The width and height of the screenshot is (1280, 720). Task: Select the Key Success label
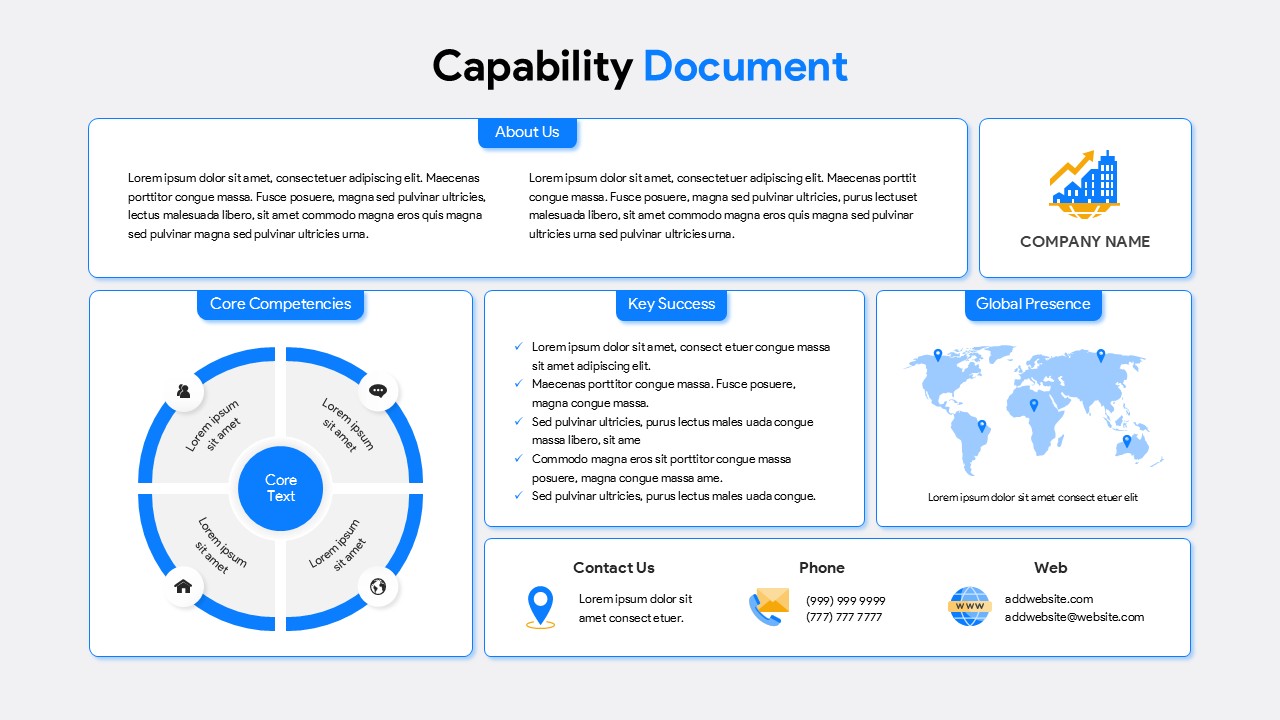(x=672, y=304)
